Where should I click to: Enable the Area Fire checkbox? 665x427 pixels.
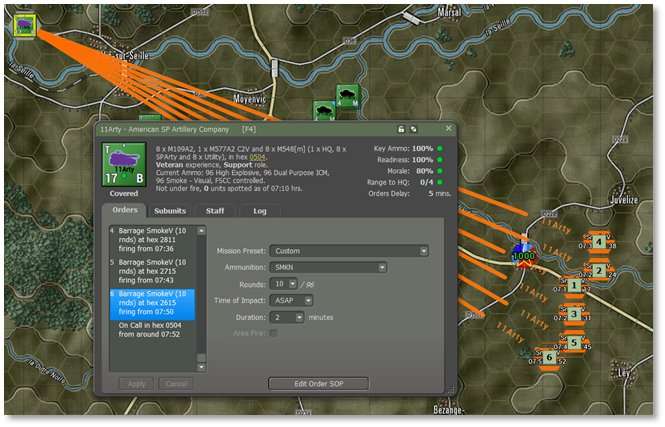point(273,333)
